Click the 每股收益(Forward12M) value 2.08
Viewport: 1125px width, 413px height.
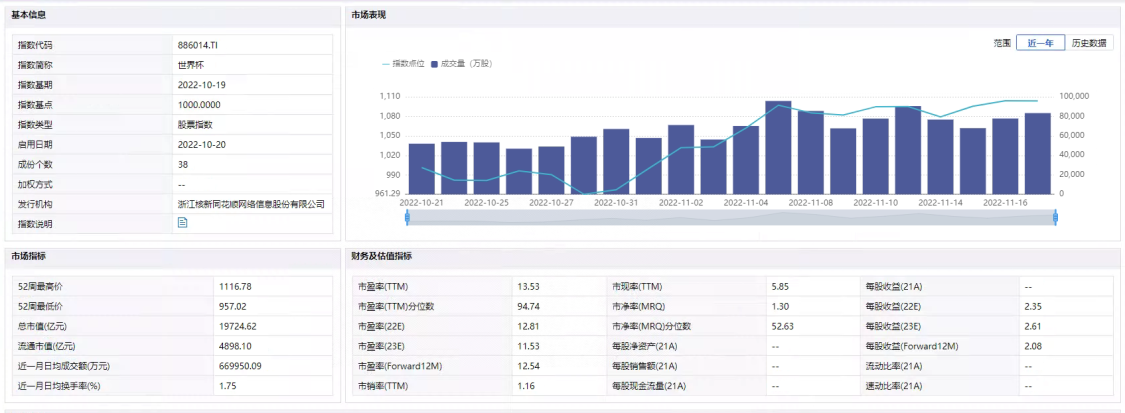(x=1035, y=345)
